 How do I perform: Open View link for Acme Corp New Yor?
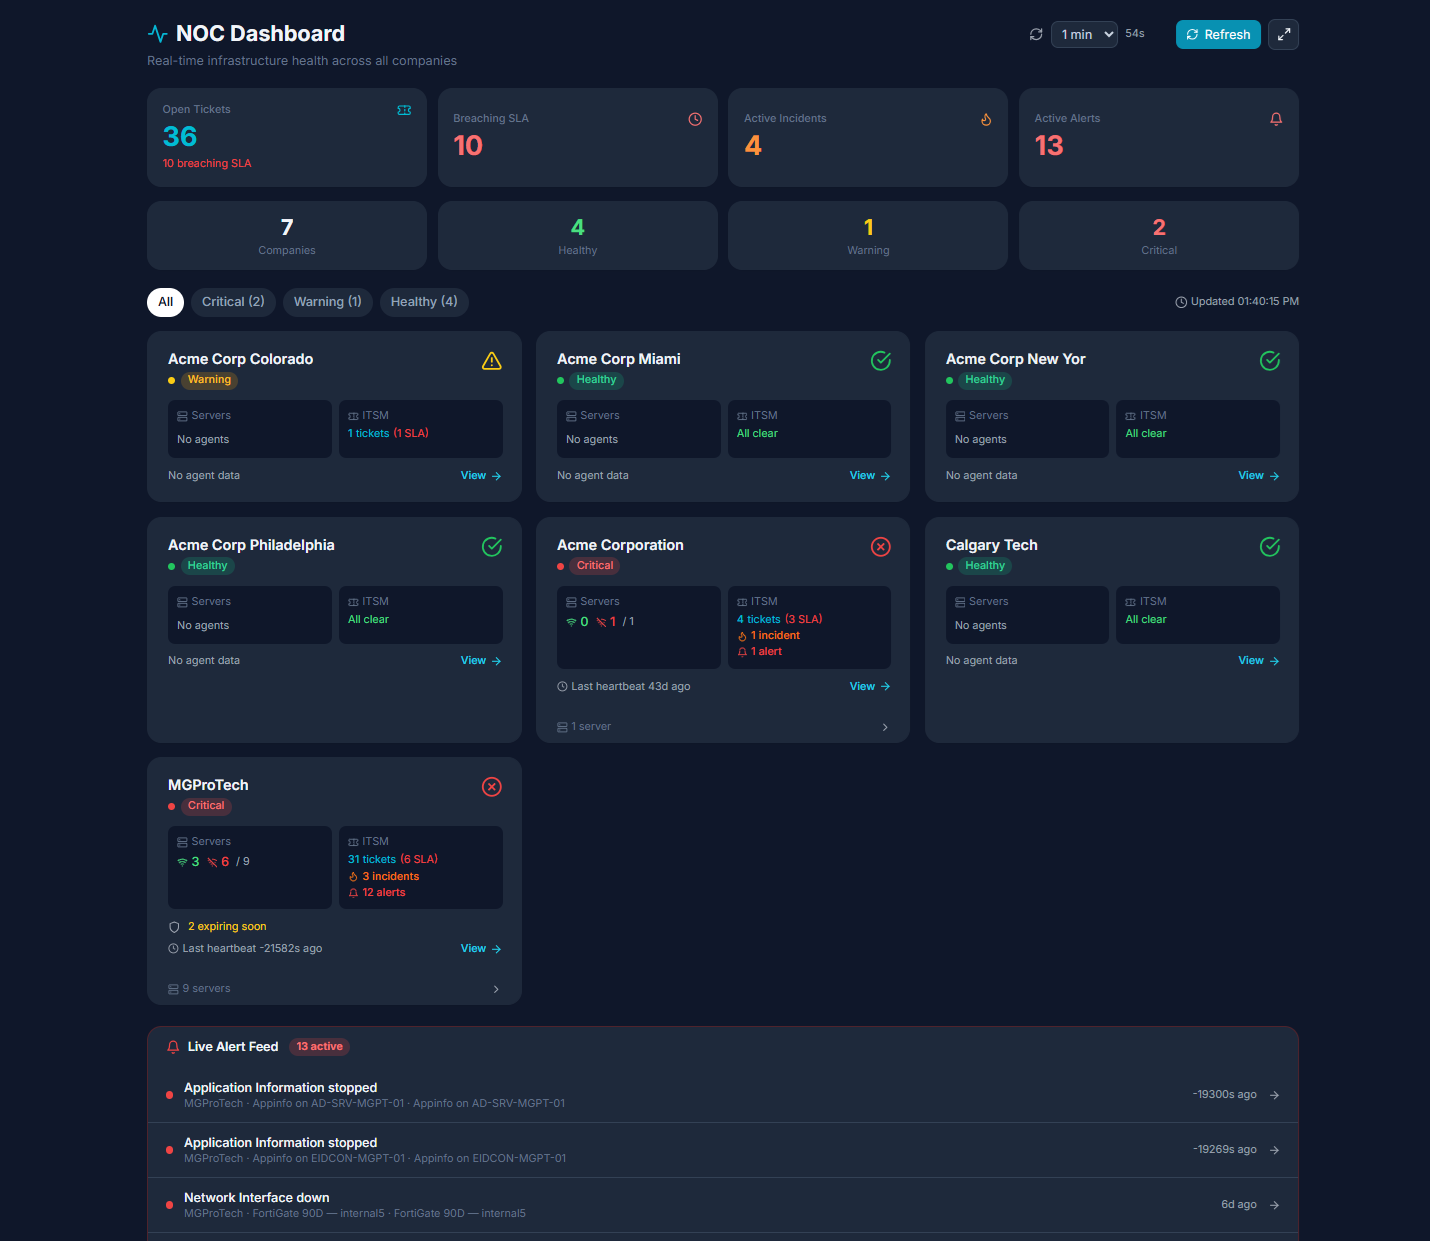(x=1259, y=476)
